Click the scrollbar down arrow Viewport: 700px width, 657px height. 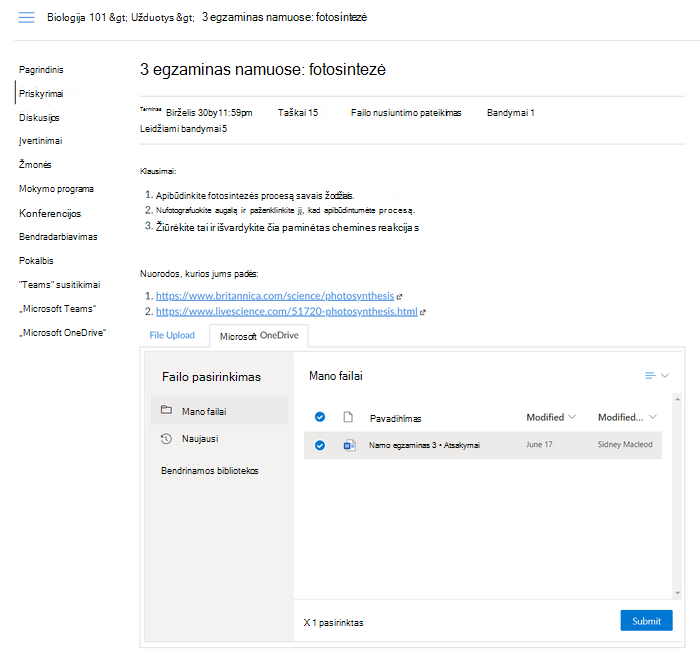[x=678, y=593]
